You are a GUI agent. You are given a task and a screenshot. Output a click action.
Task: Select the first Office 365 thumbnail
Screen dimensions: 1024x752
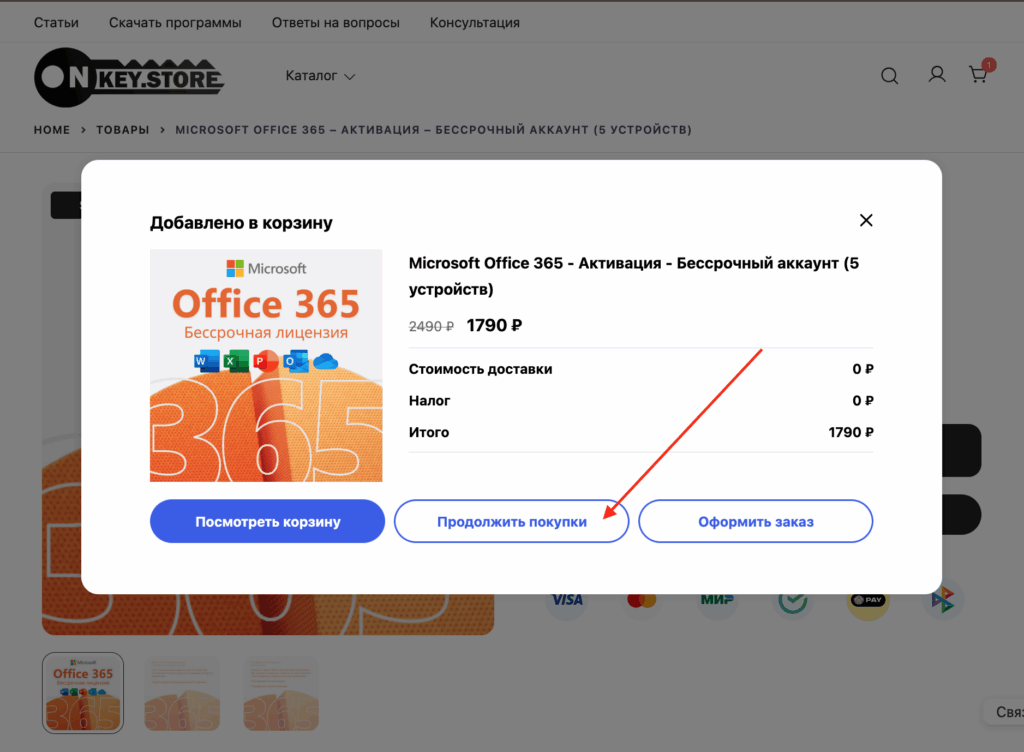pyautogui.click(x=83, y=693)
